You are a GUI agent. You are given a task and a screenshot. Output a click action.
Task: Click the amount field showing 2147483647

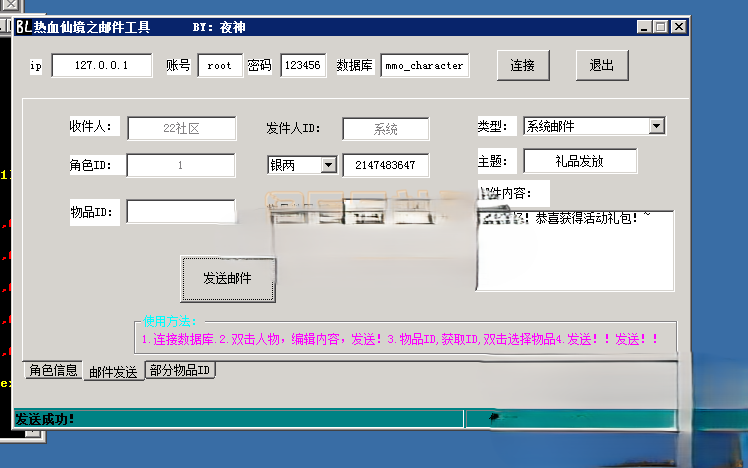385,165
